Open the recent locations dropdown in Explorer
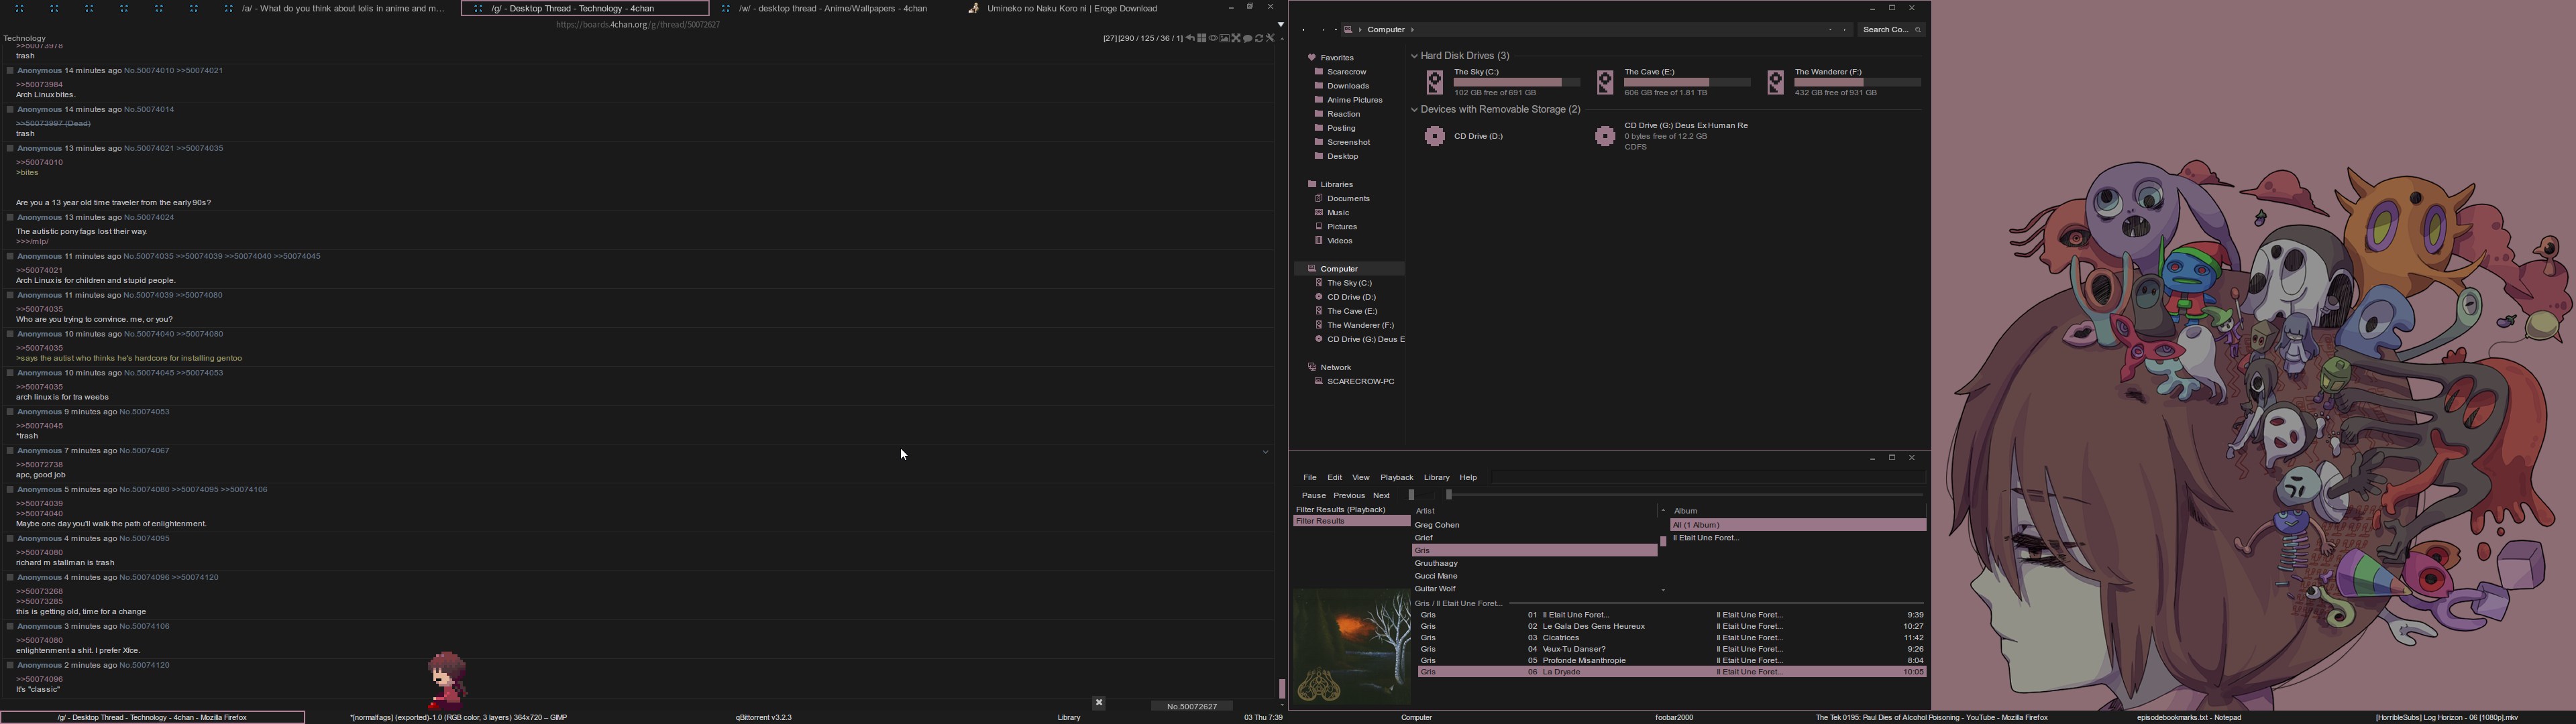This screenshot has height=724, width=2576. [x=1335, y=30]
